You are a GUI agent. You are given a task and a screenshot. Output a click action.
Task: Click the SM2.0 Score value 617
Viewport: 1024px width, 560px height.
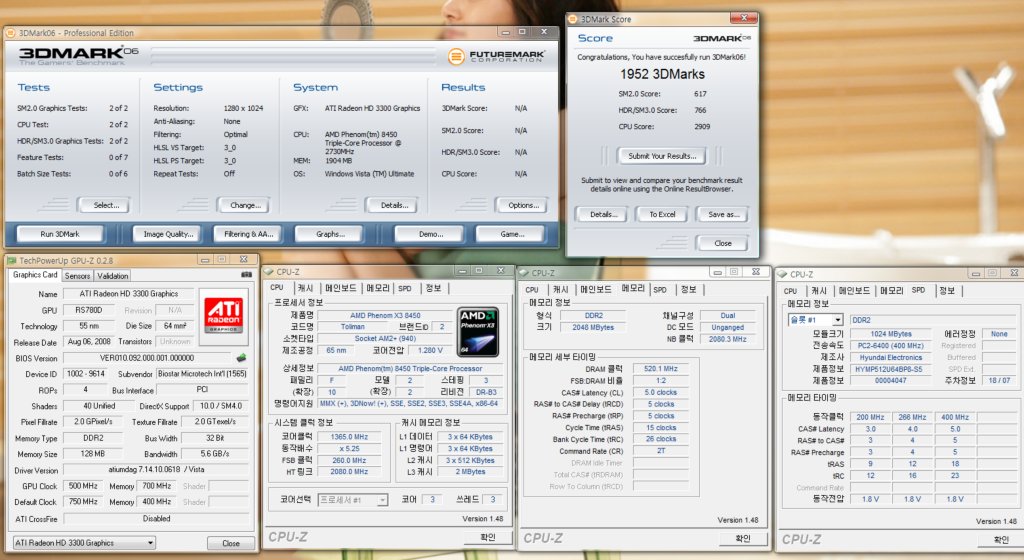coord(700,94)
